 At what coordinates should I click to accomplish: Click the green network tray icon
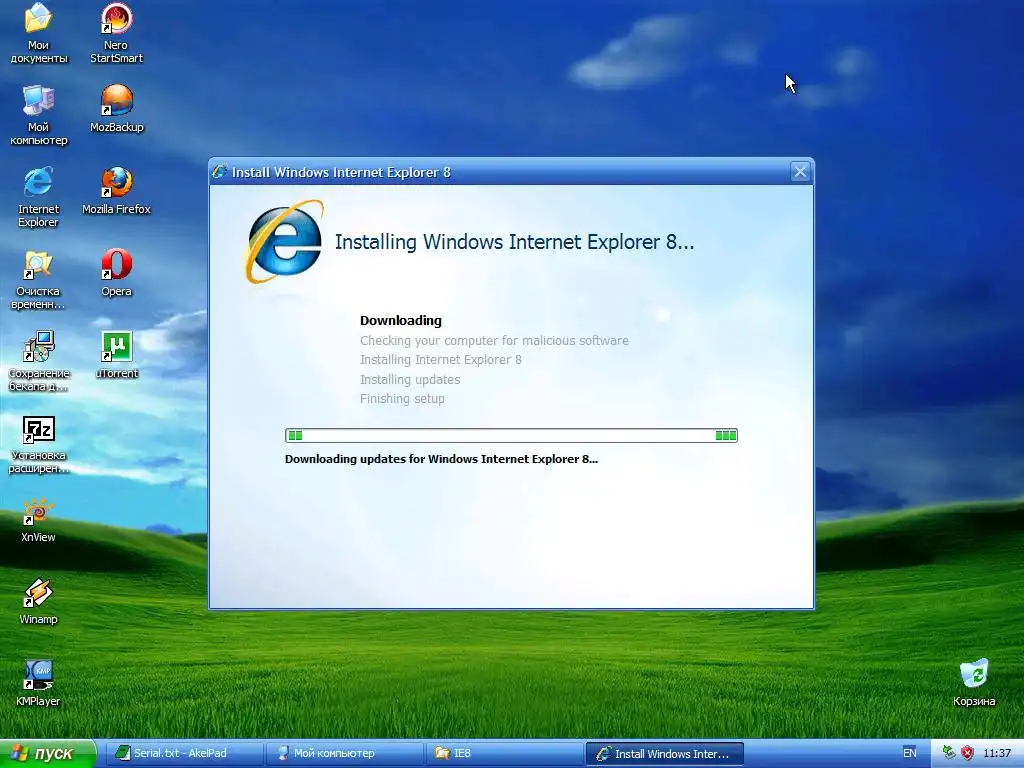[949, 753]
